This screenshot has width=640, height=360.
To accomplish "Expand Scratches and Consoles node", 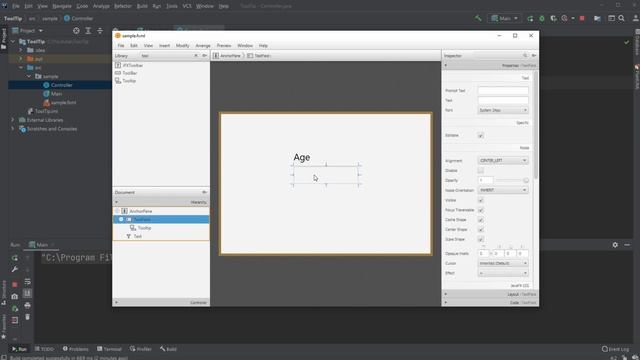I will [x=13, y=129].
